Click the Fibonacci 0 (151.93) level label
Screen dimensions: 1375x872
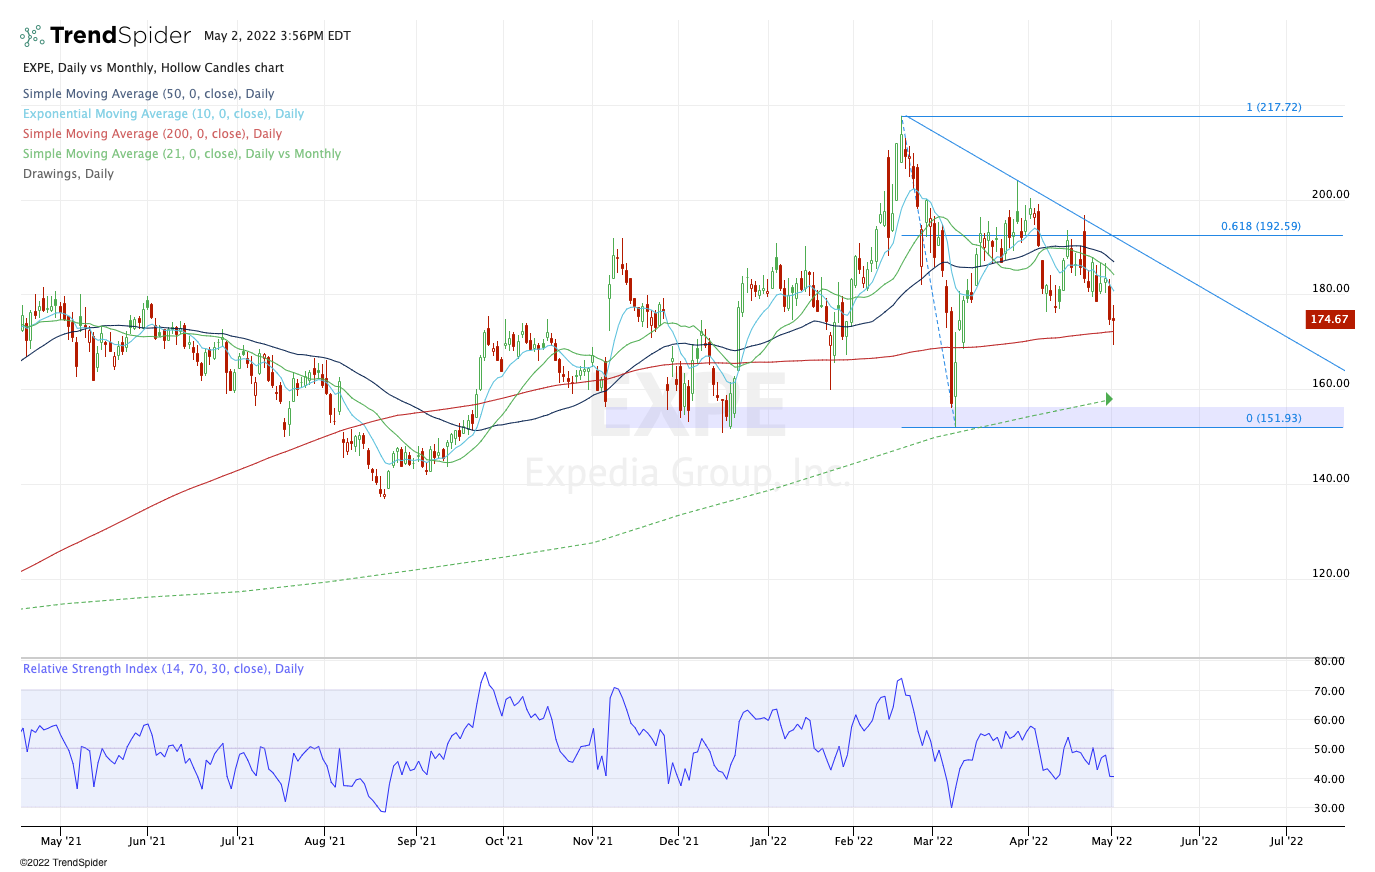(x=1274, y=418)
